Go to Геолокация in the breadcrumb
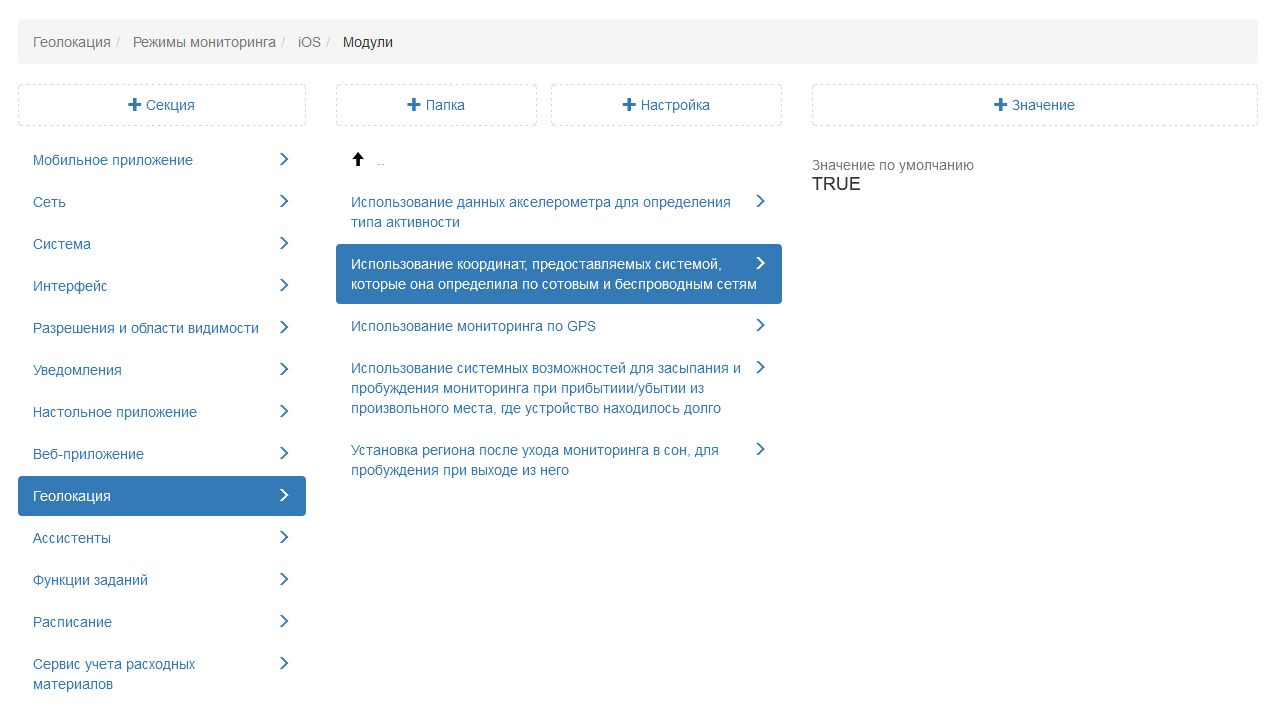Image resolution: width=1276 pixels, height=718 pixels. coord(72,42)
